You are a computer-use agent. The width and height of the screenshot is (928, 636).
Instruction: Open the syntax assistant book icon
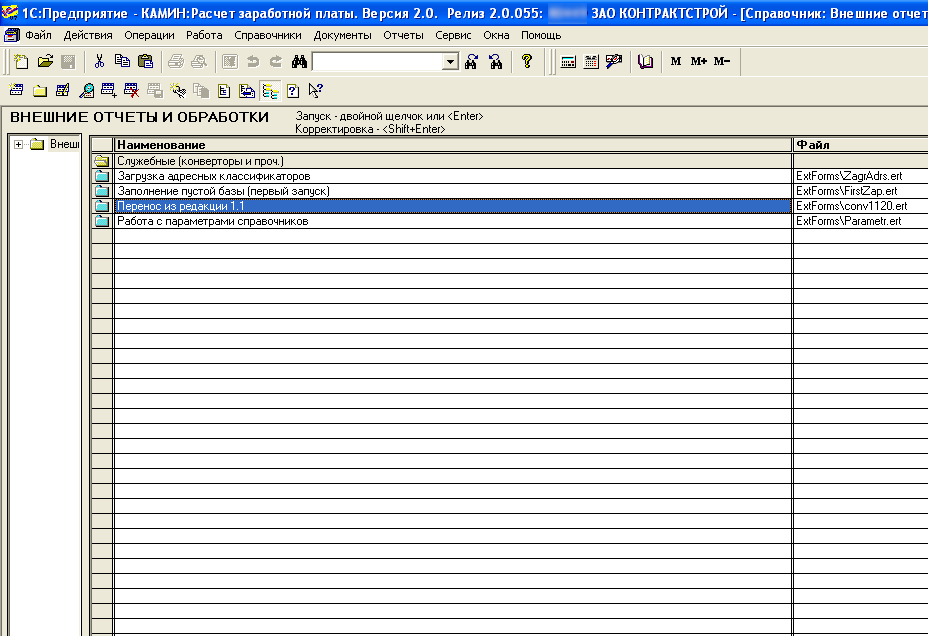click(646, 62)
